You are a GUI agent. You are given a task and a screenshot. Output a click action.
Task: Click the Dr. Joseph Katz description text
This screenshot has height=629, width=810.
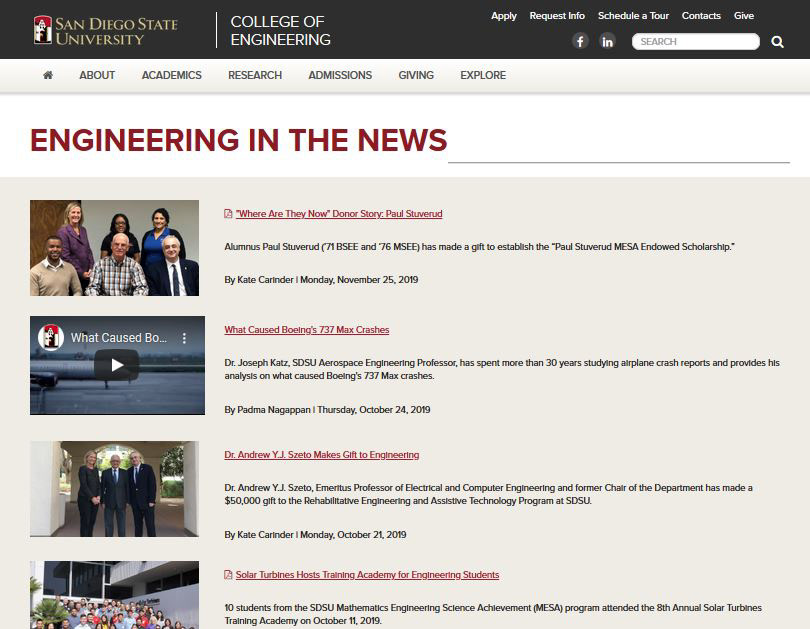(502, 369)
